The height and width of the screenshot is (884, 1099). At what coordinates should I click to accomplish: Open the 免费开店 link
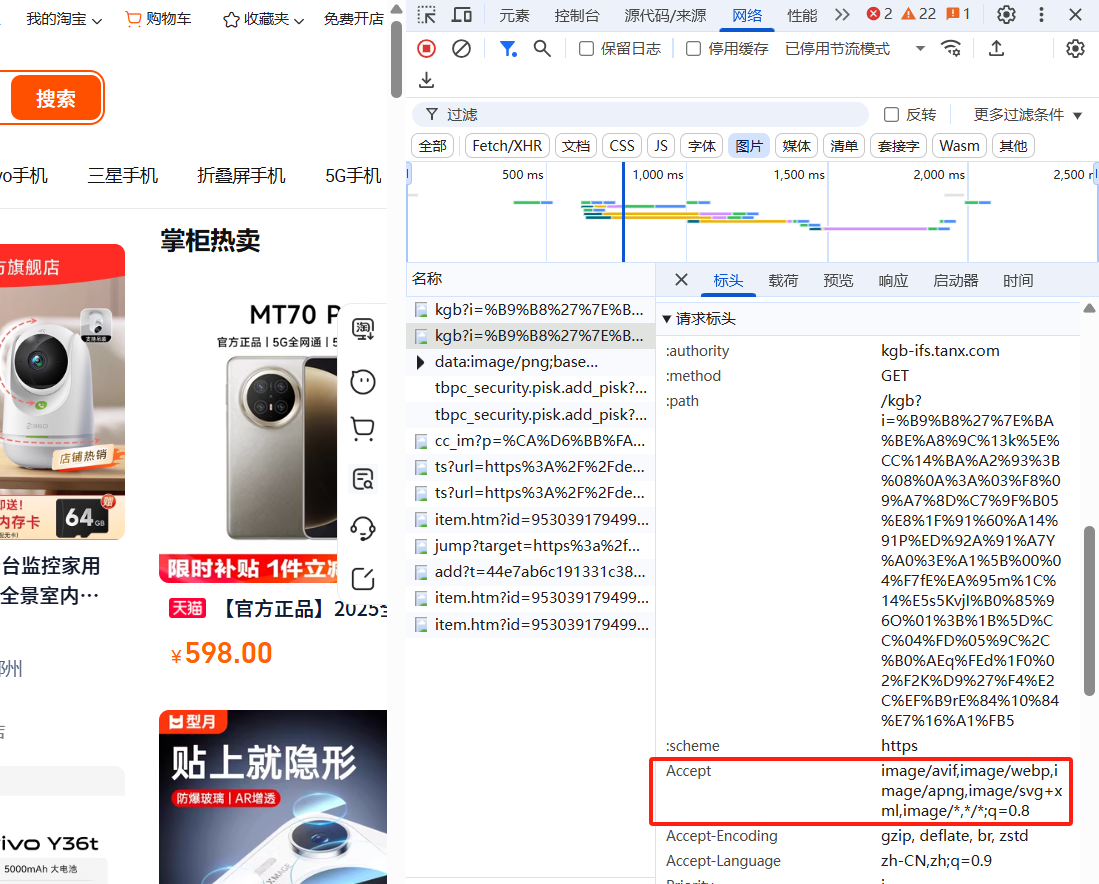[353, 19]
